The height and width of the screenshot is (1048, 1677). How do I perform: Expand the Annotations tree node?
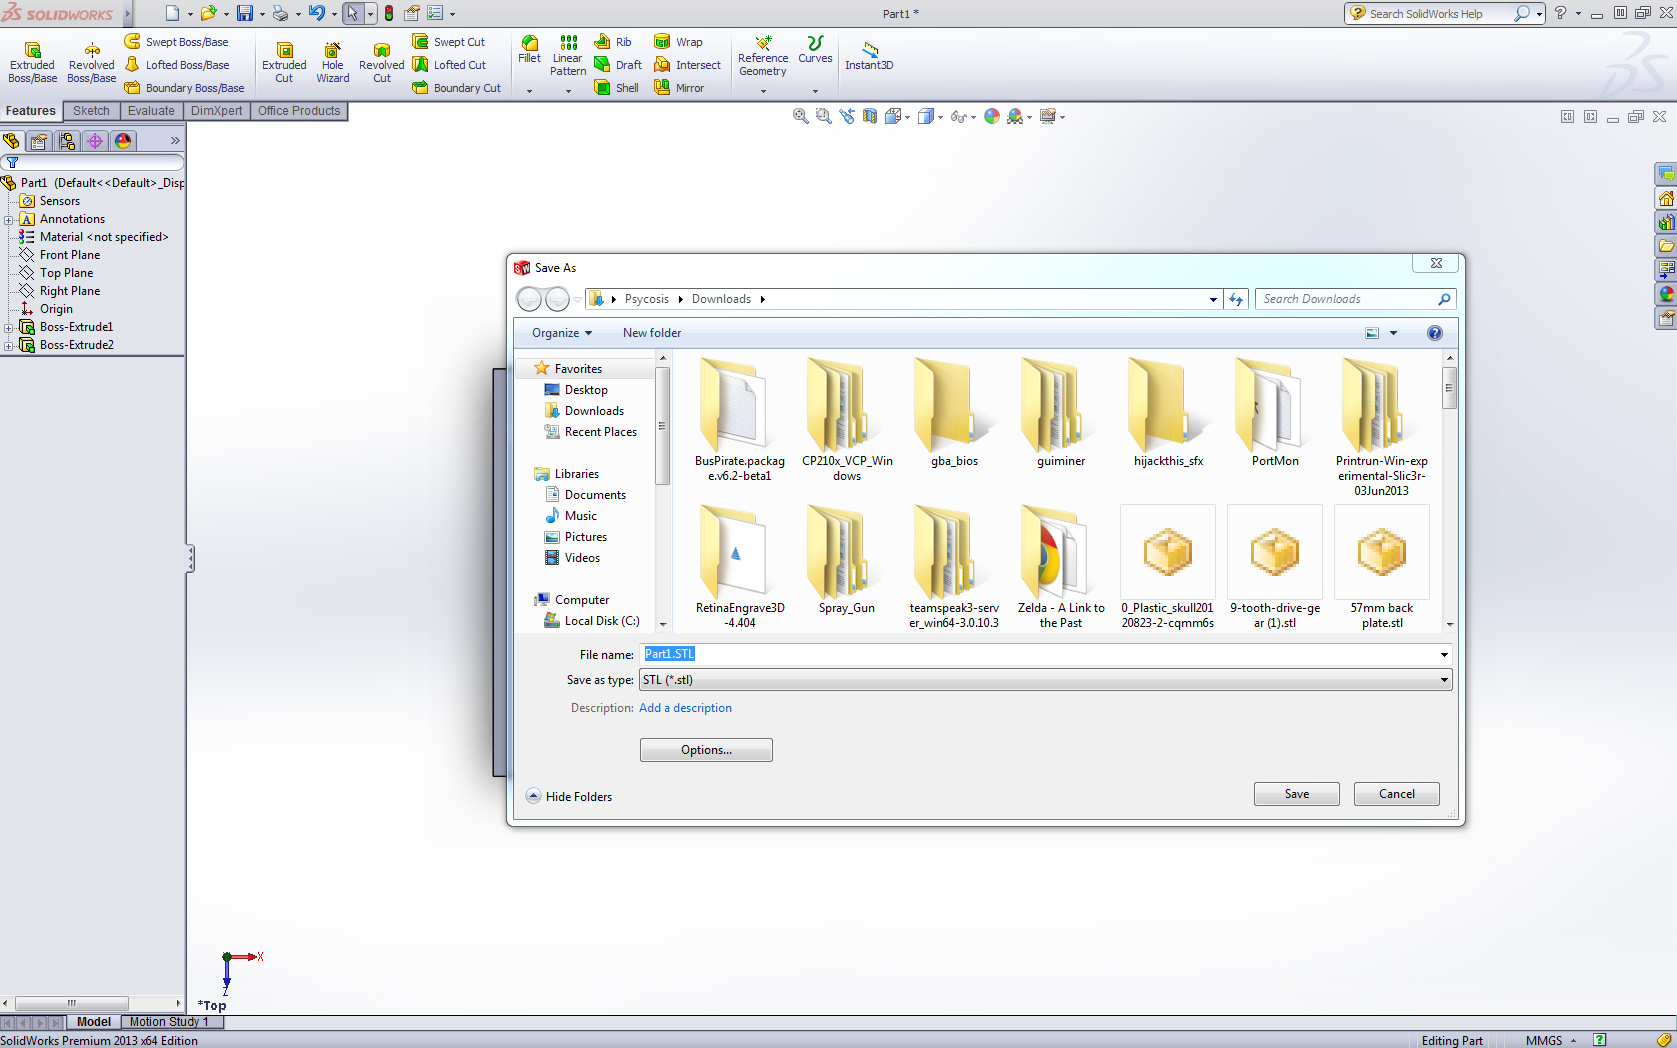(x=9, y=219)
